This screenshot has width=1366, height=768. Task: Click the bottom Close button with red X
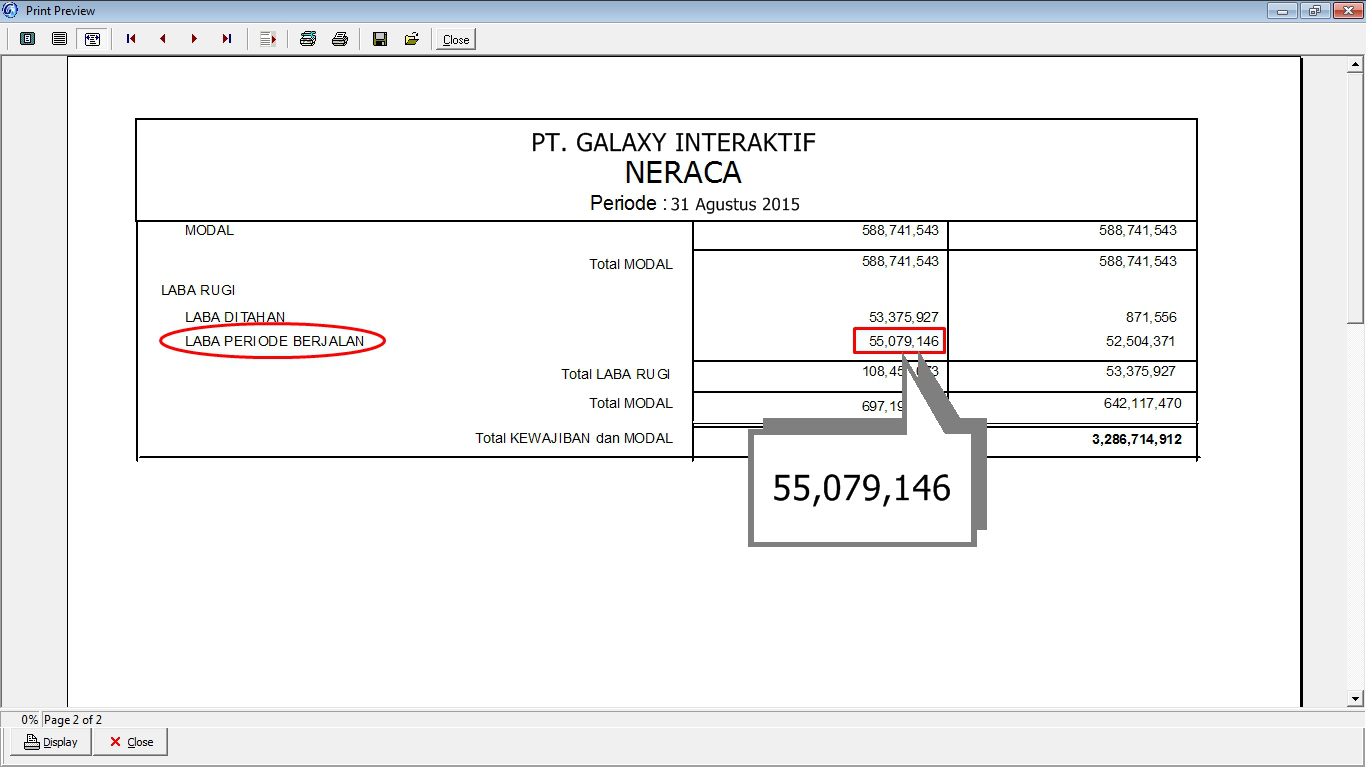[x=131, y=742]
